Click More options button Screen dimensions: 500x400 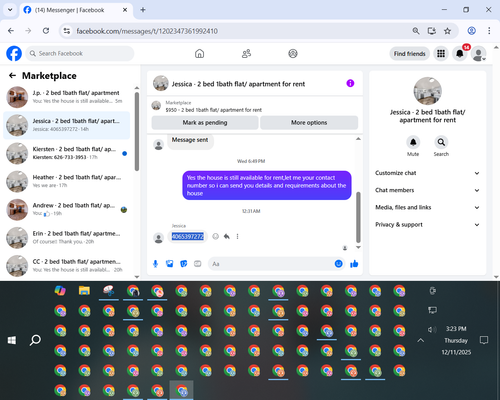coord(309,123)
